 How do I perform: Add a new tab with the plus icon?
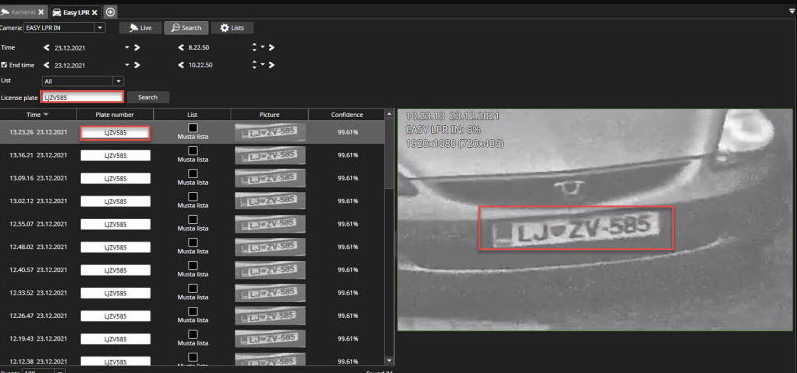click(110, 12)
